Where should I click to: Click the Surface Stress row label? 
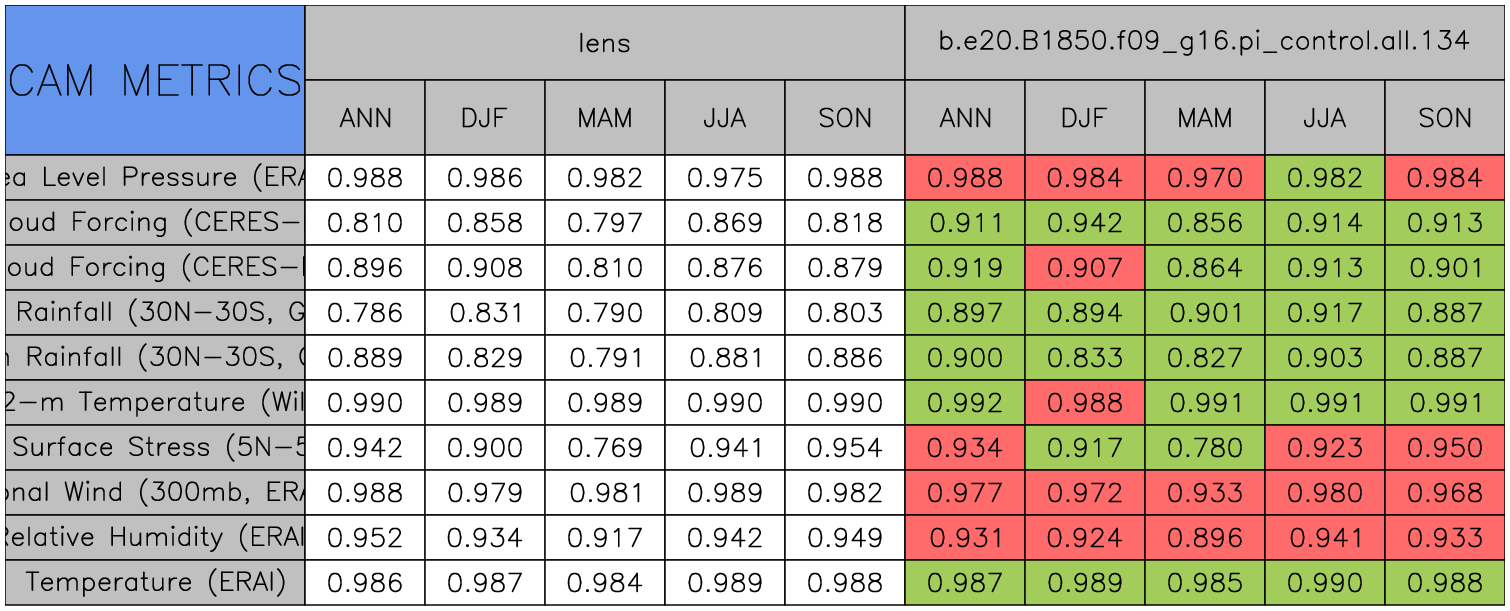(x=155, y=448)
